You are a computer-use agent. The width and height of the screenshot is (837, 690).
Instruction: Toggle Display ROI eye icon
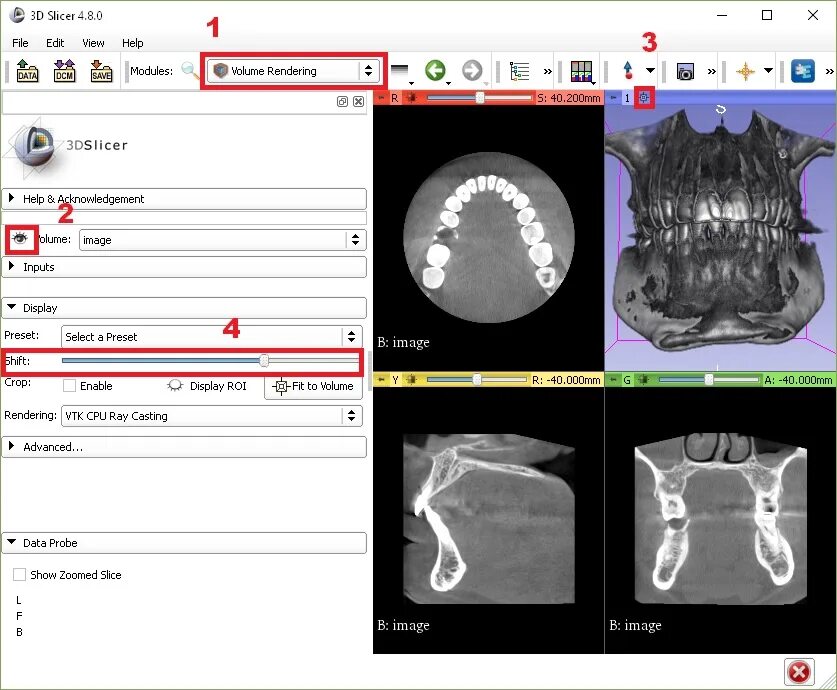pos(175,385)
